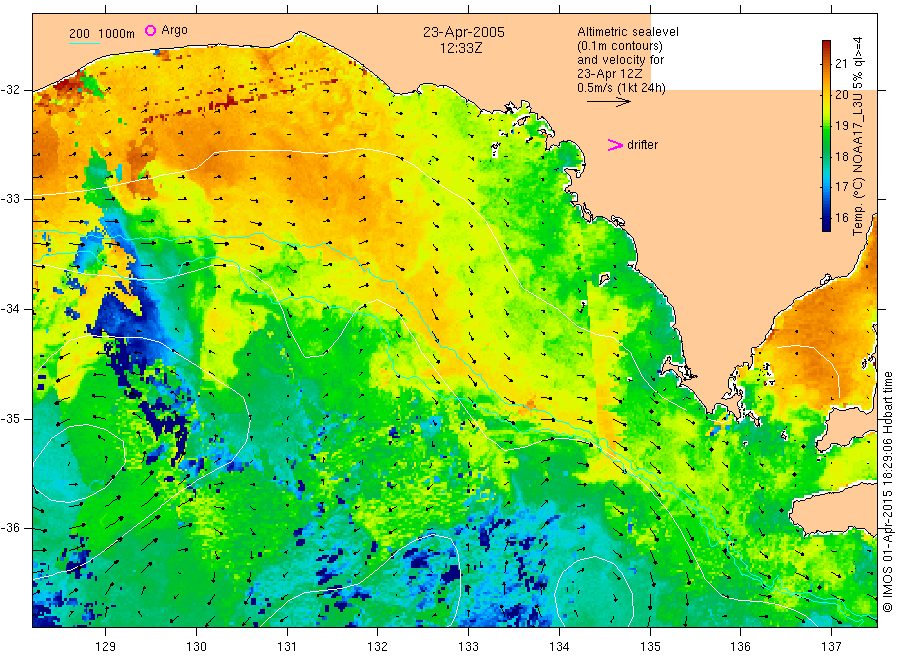Screen dimensions: 900x660
Task: Click the 18 value on color bar
Action: 841,156
